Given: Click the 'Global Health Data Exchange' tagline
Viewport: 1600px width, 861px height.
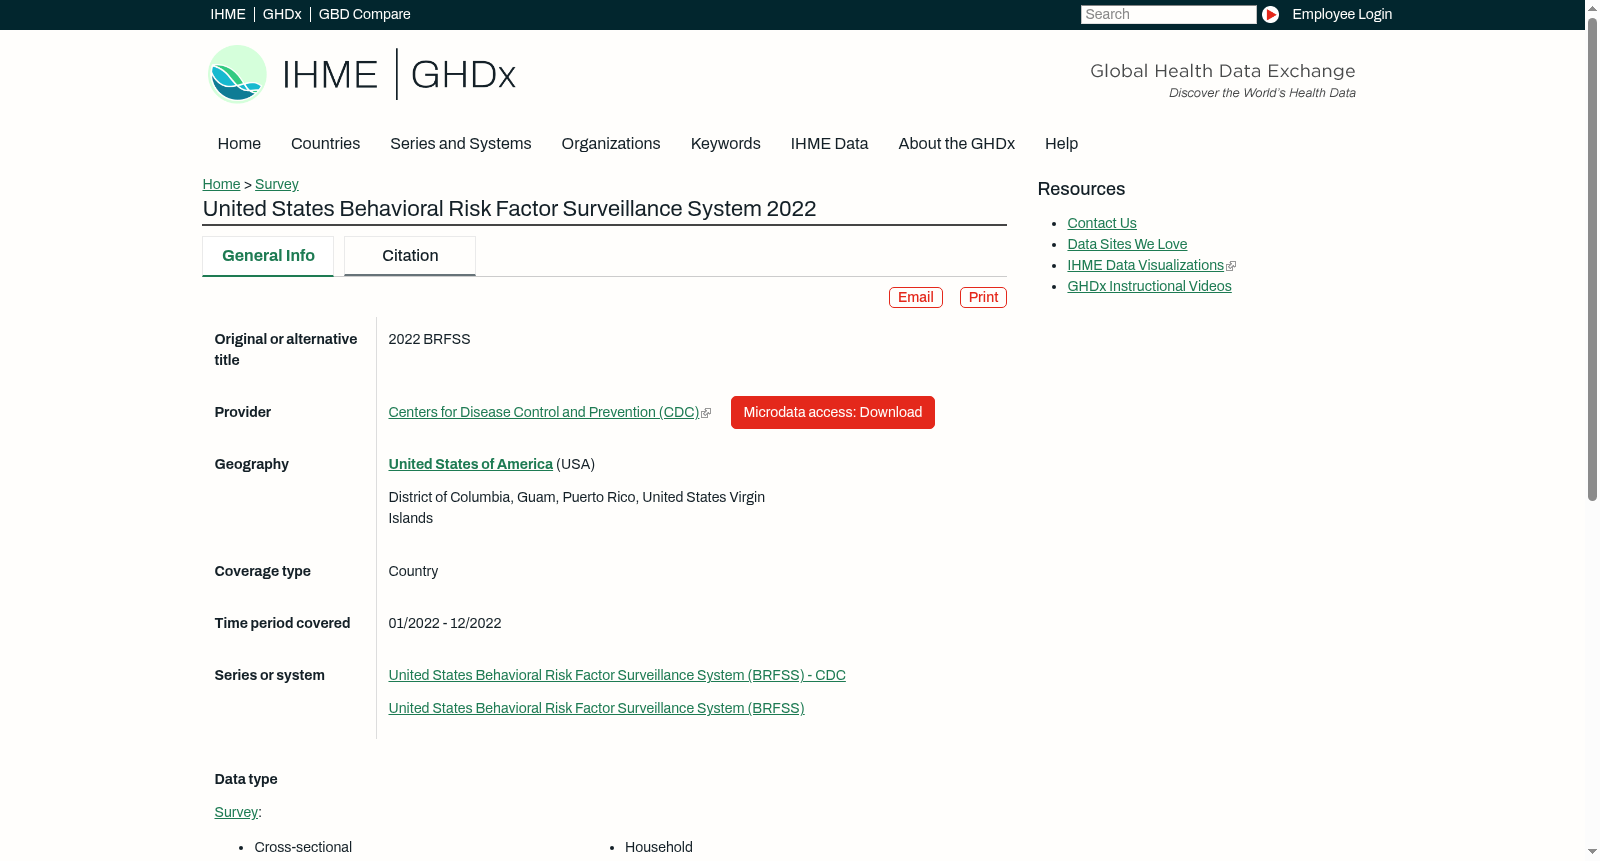Looking at the screenshot, I should pyautogui.click(x=1222, y=71).
